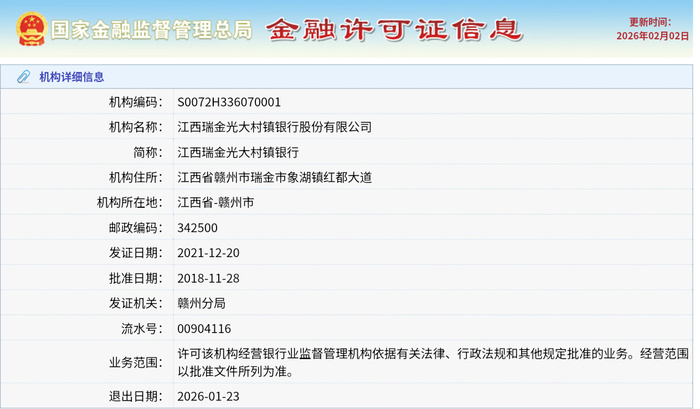The height and width of the screenshot is (409, 700).
Task: Click the 国家金融监督管理总局 header title
Action: 151,30
